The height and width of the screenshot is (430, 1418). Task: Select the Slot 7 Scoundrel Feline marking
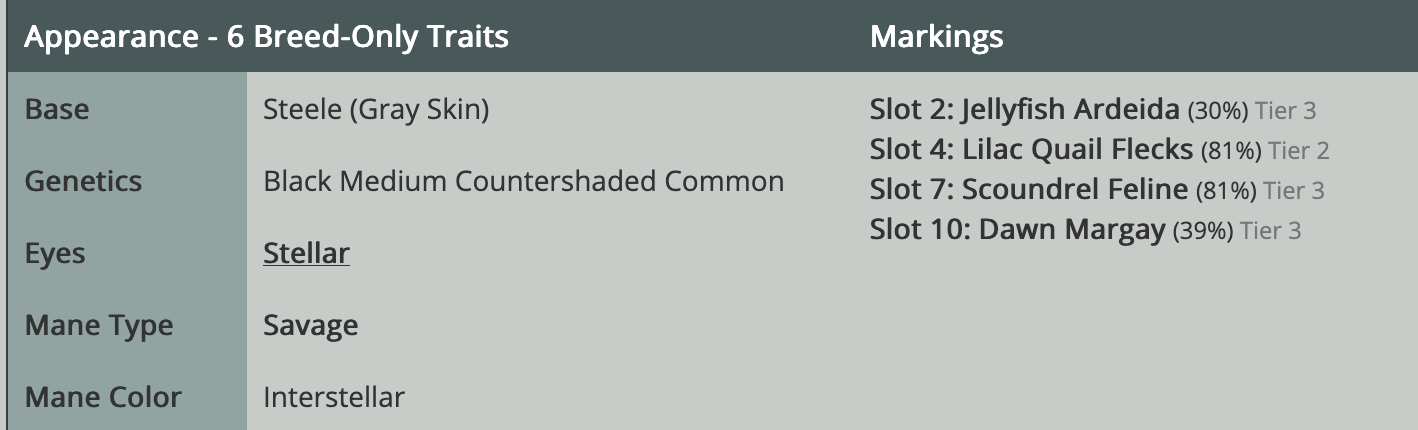[1097, 190]
